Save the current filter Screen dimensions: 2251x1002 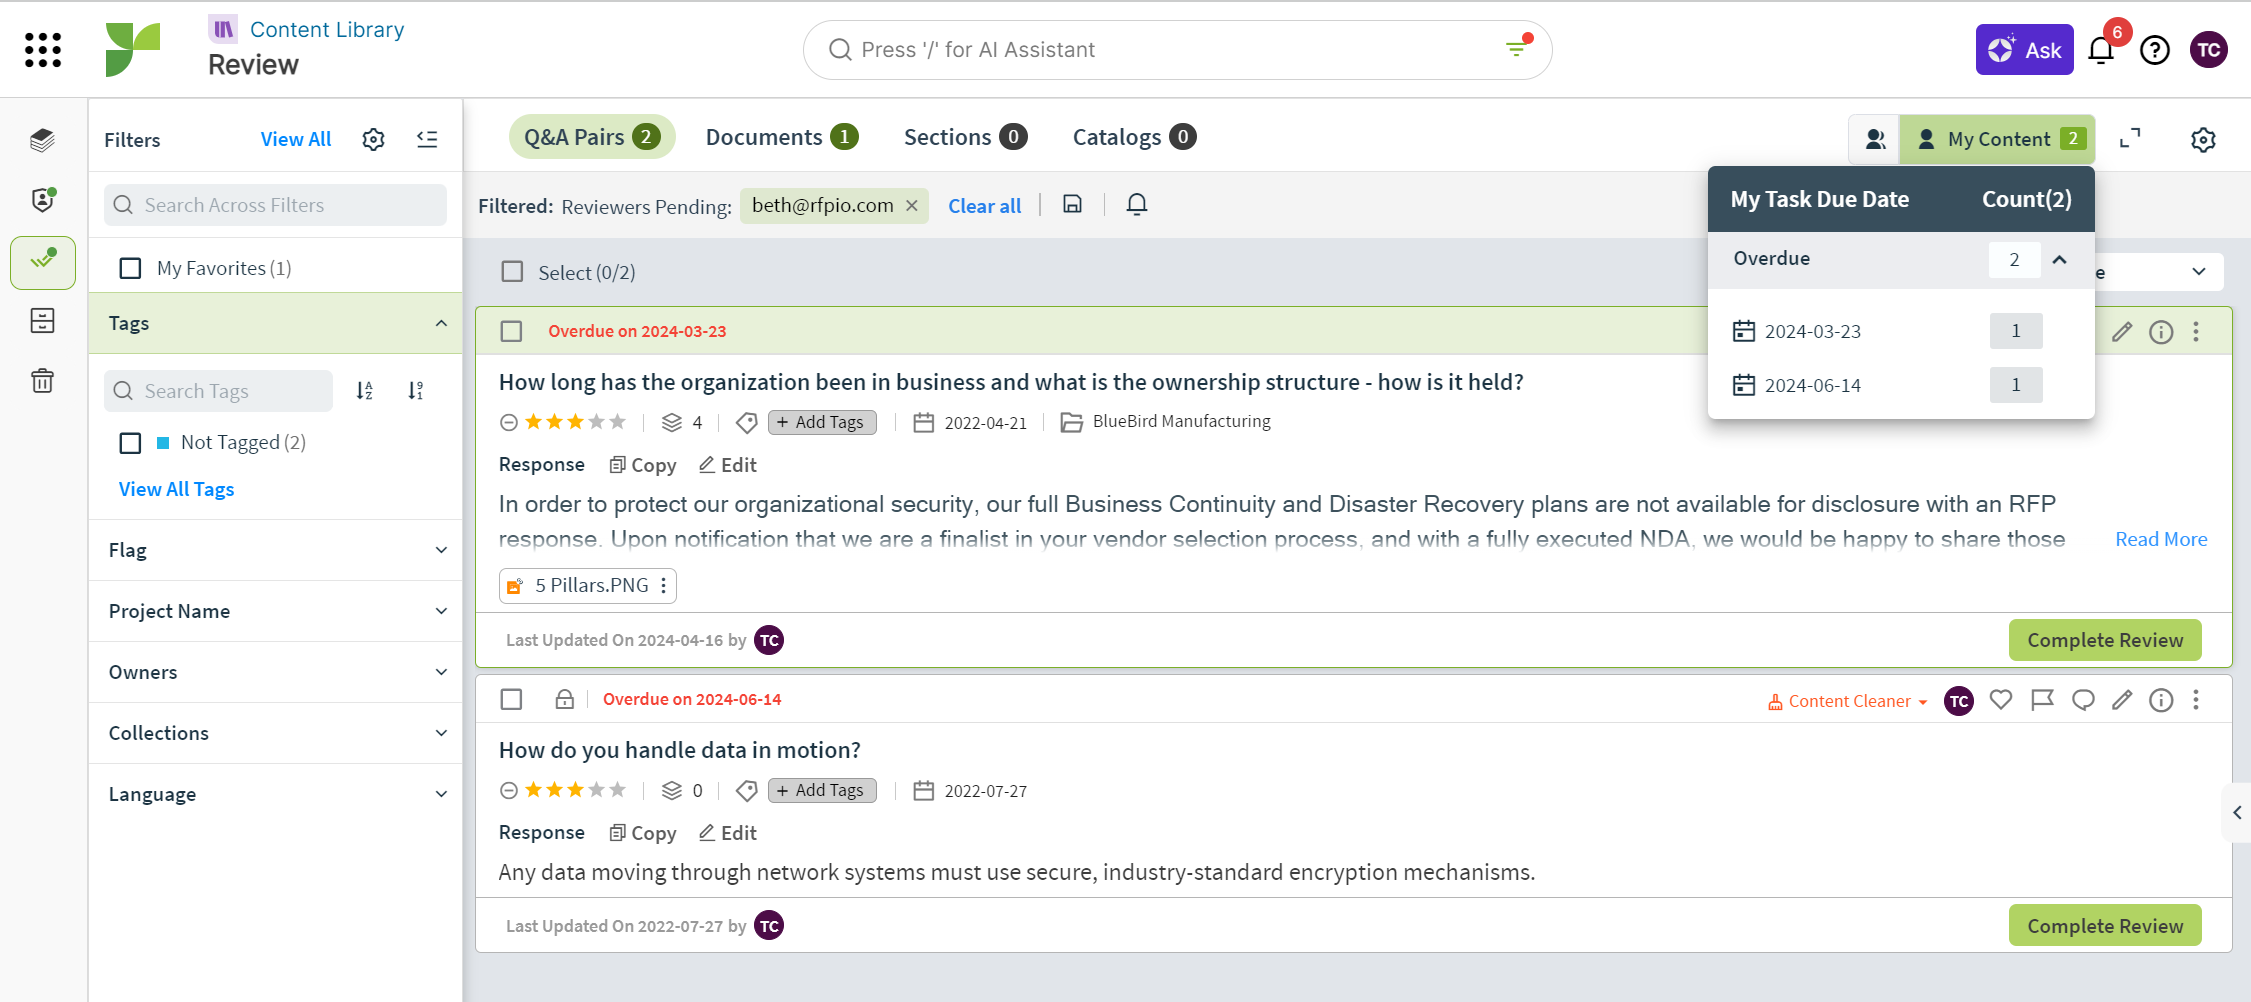coord(1072,205)
